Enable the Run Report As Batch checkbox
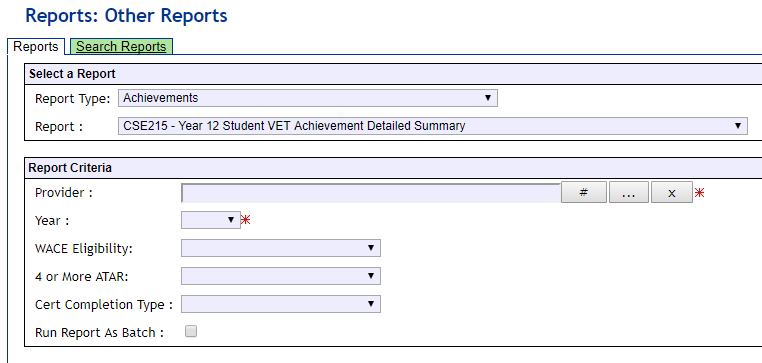 point(191,332)
